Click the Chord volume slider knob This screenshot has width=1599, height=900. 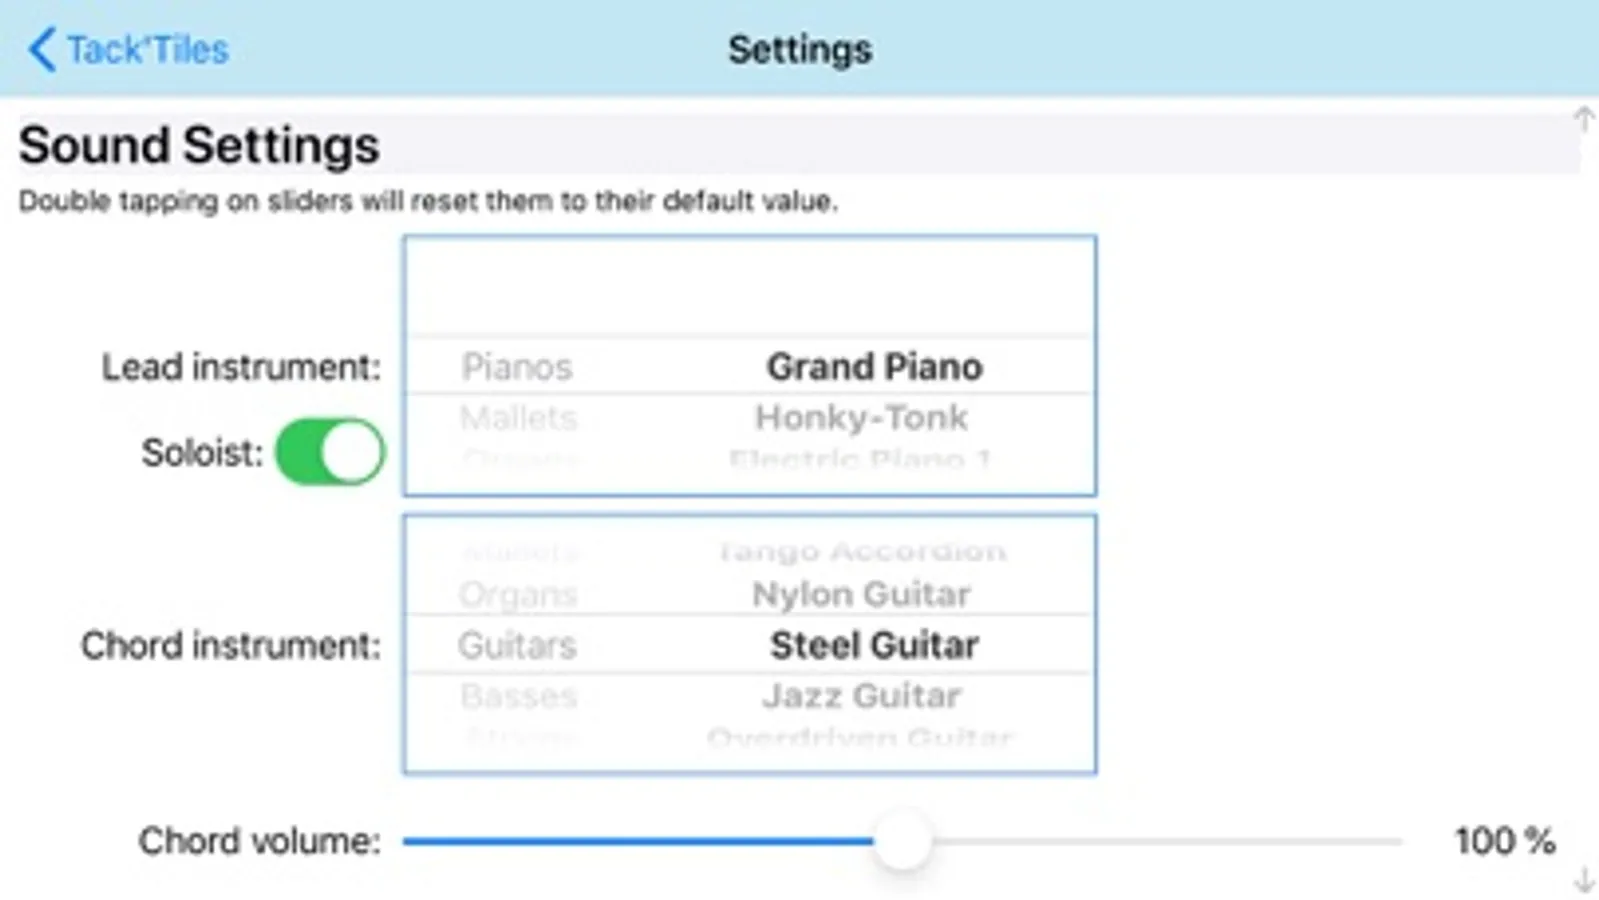(x=902, y=841)
